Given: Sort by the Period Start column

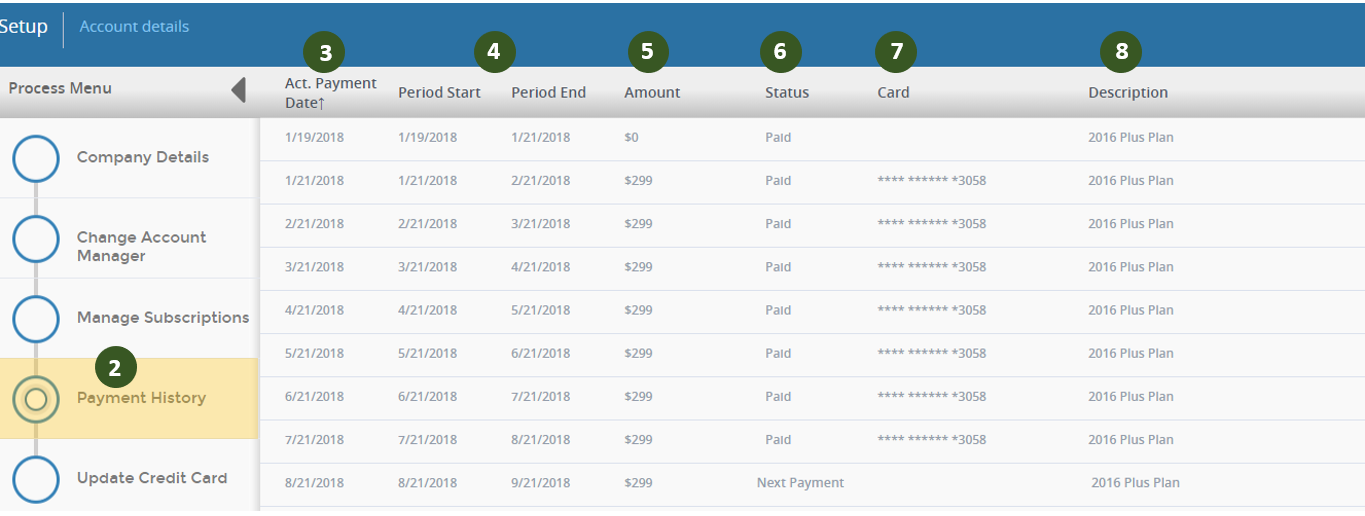Looking at the screenshot, I should (439, 92).
